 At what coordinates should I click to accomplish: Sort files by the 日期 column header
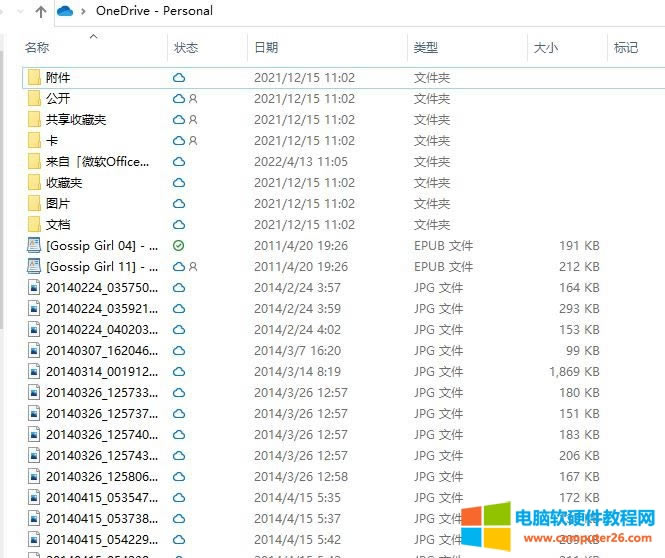coord(266,47)
